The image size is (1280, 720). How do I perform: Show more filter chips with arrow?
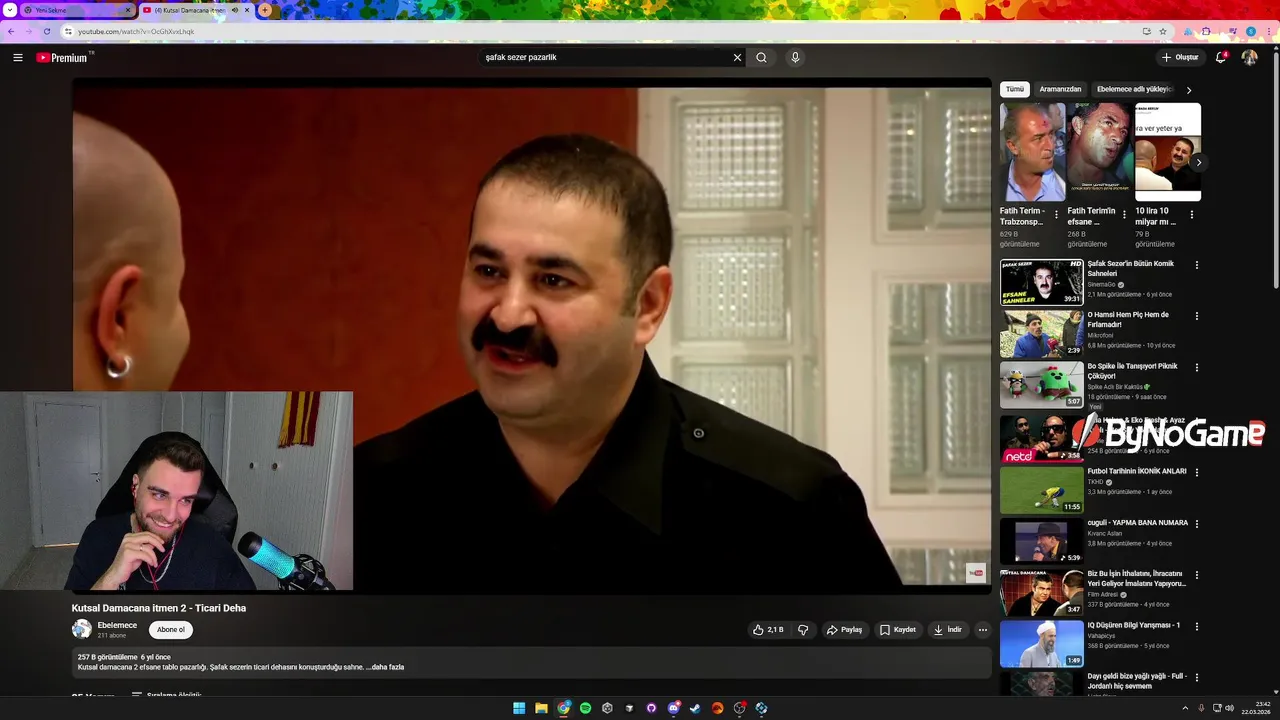coord(1189,90)
